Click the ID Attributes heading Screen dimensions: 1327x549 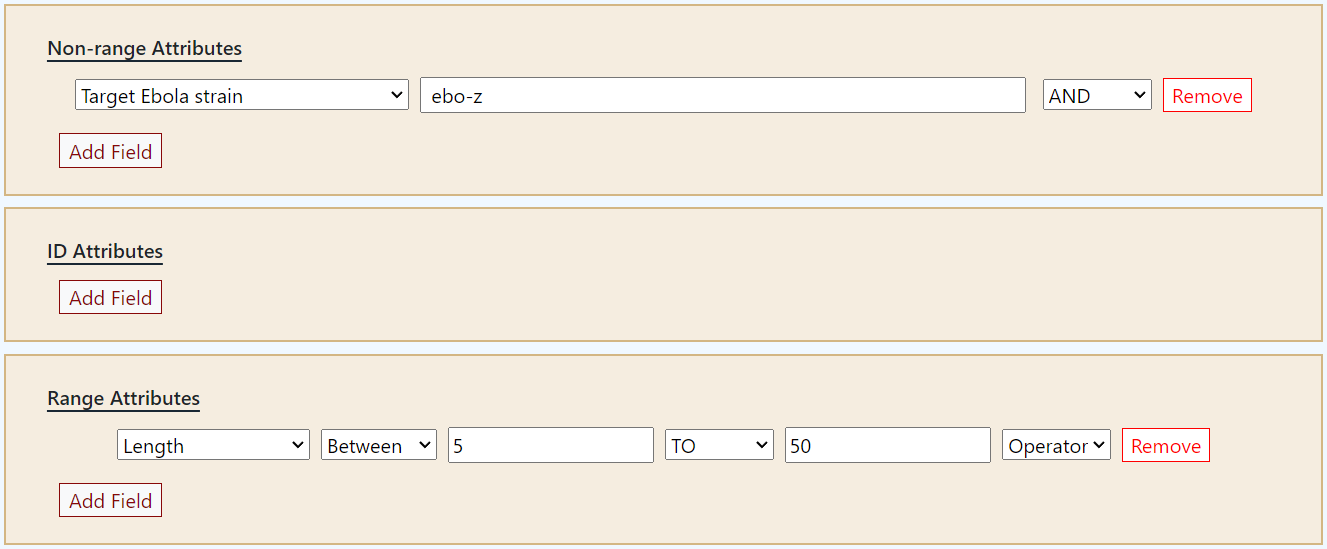pos(105,251)
